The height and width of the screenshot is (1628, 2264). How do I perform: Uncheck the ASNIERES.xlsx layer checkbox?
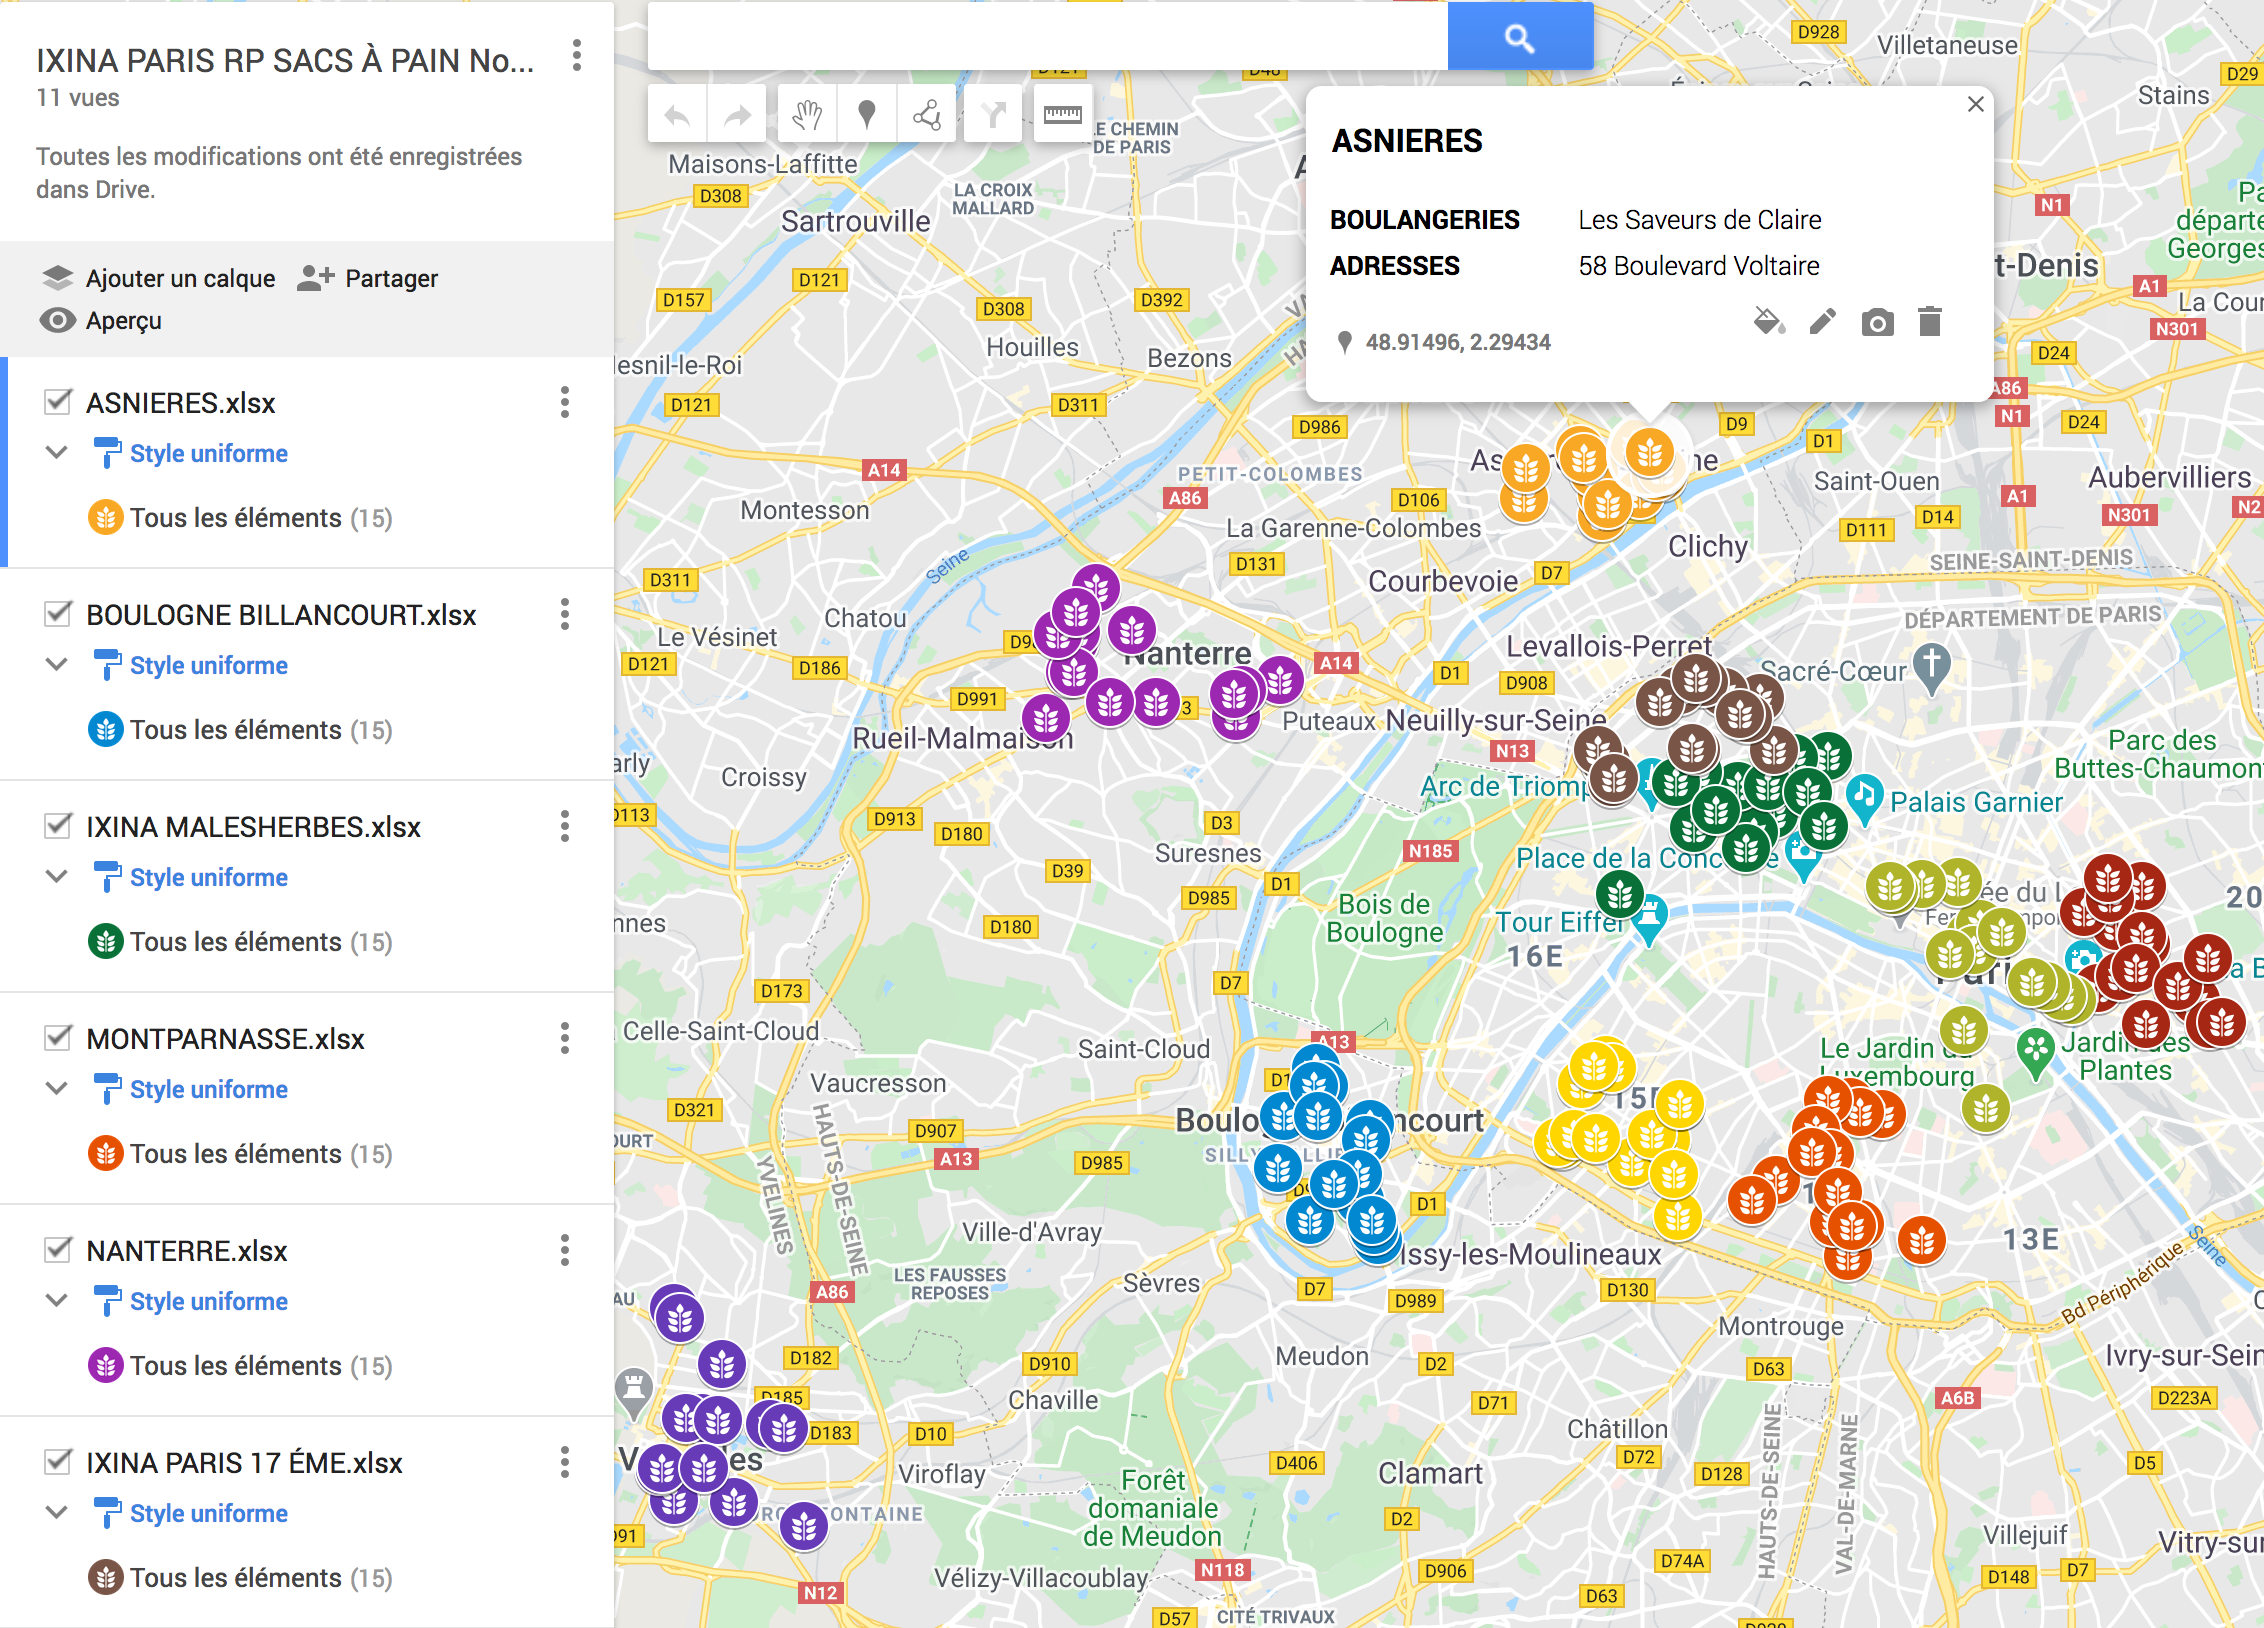(58, 402)
